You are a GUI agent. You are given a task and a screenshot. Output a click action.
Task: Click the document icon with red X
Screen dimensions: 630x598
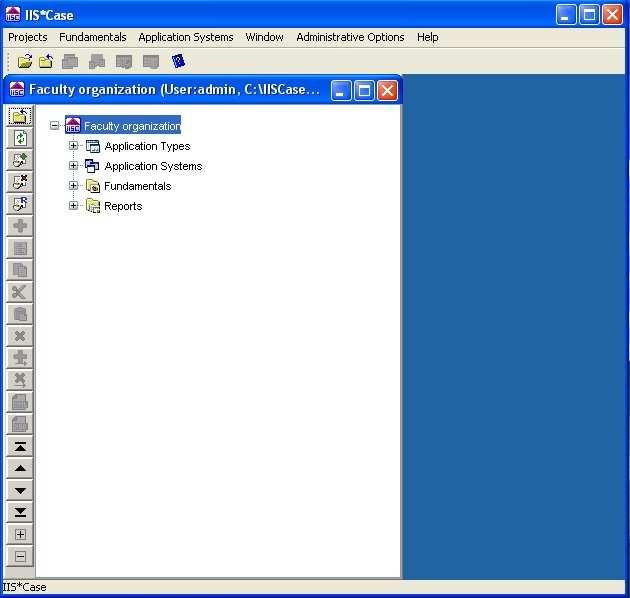(20, 182)
